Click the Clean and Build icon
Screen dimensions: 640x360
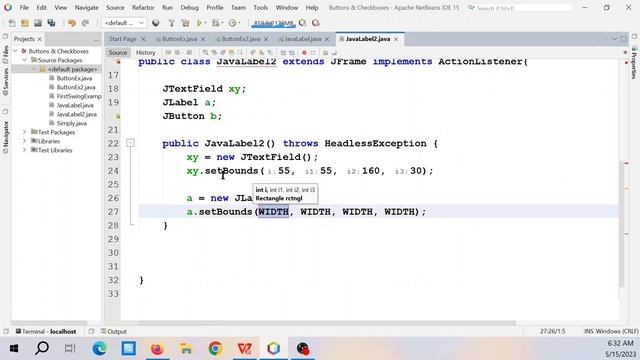pyautogui.click(x=185, y=23)
